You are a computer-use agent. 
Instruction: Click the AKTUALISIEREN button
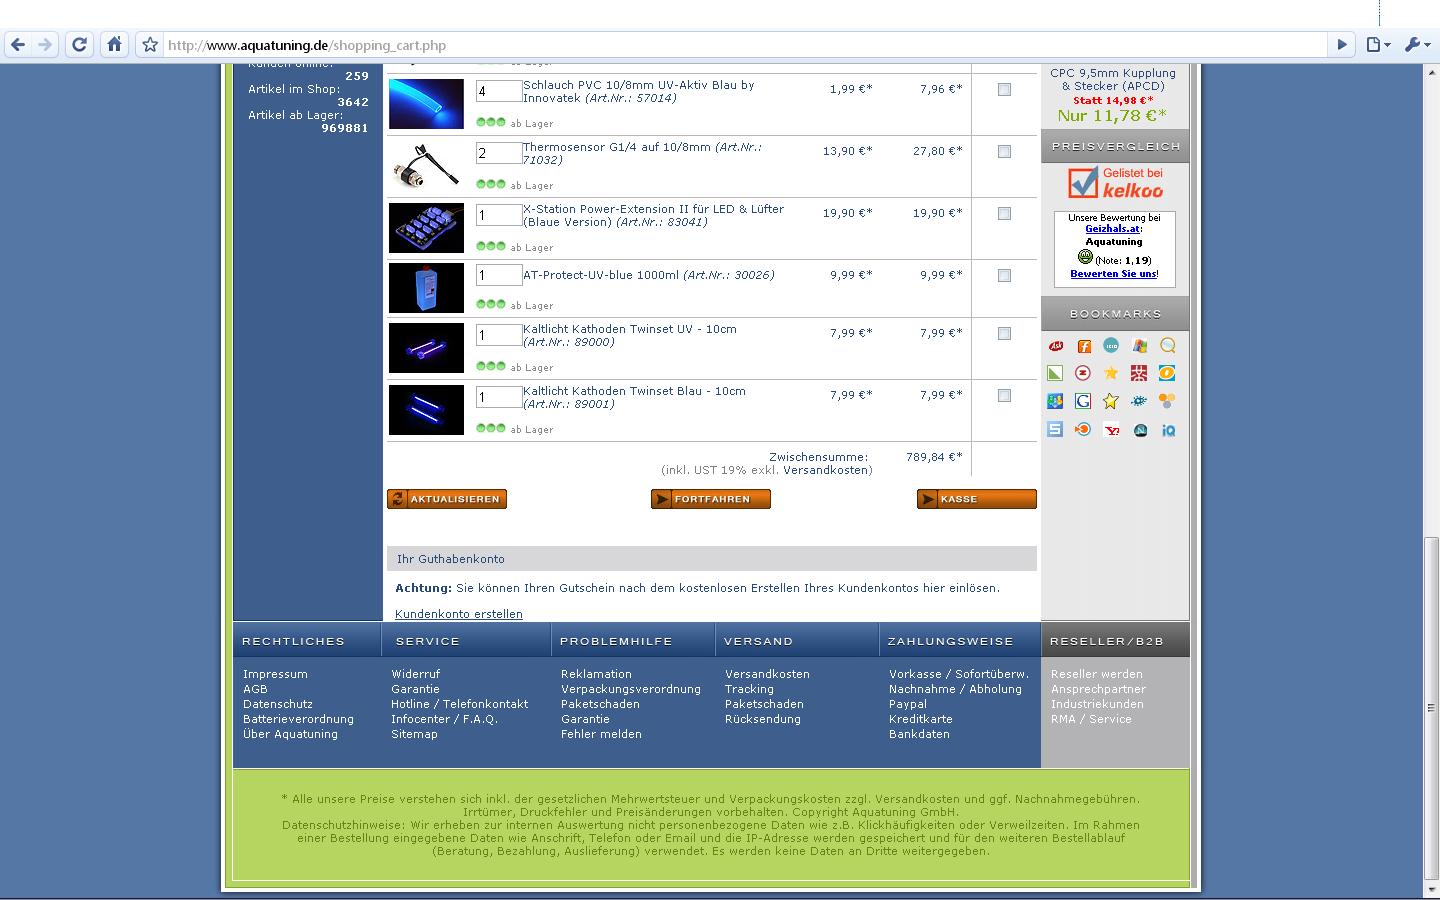tap(447, 499)
